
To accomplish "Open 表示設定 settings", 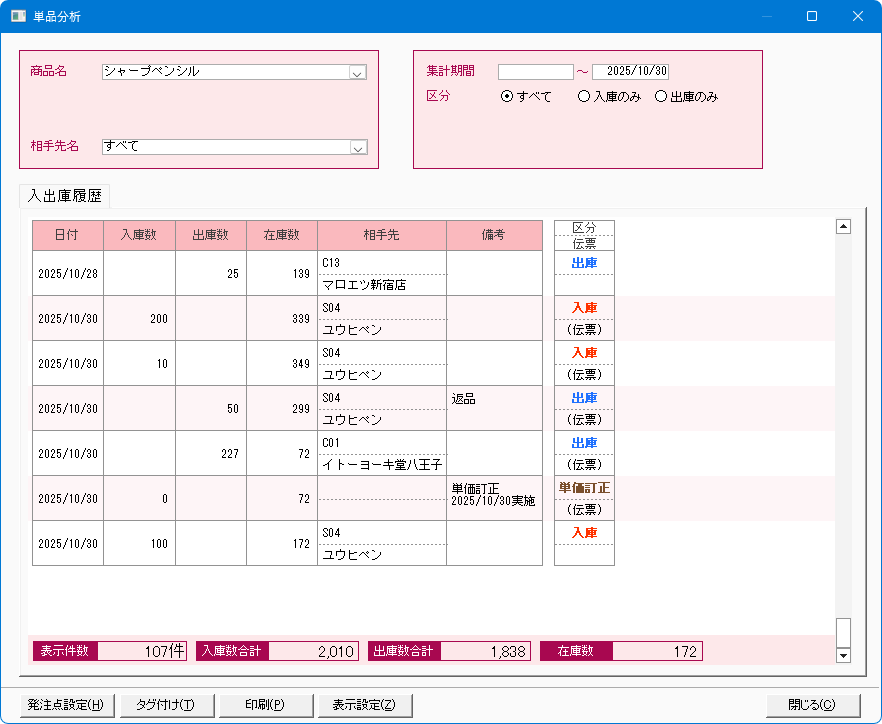I will tap(364, 705).
